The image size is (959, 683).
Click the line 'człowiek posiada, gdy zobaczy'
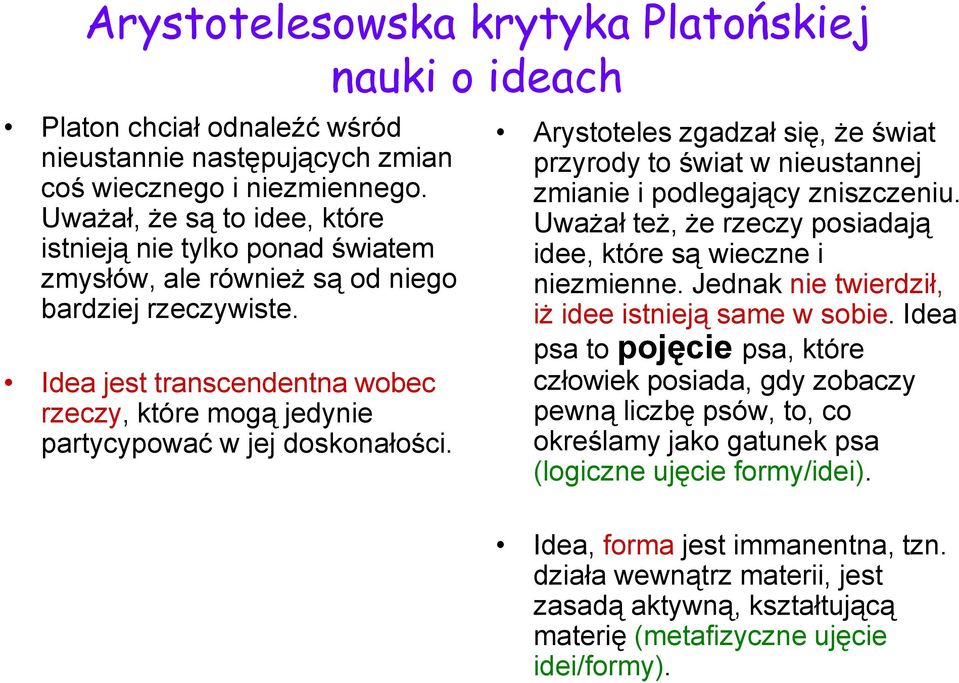pyautogui.click(x=724, y=382)
